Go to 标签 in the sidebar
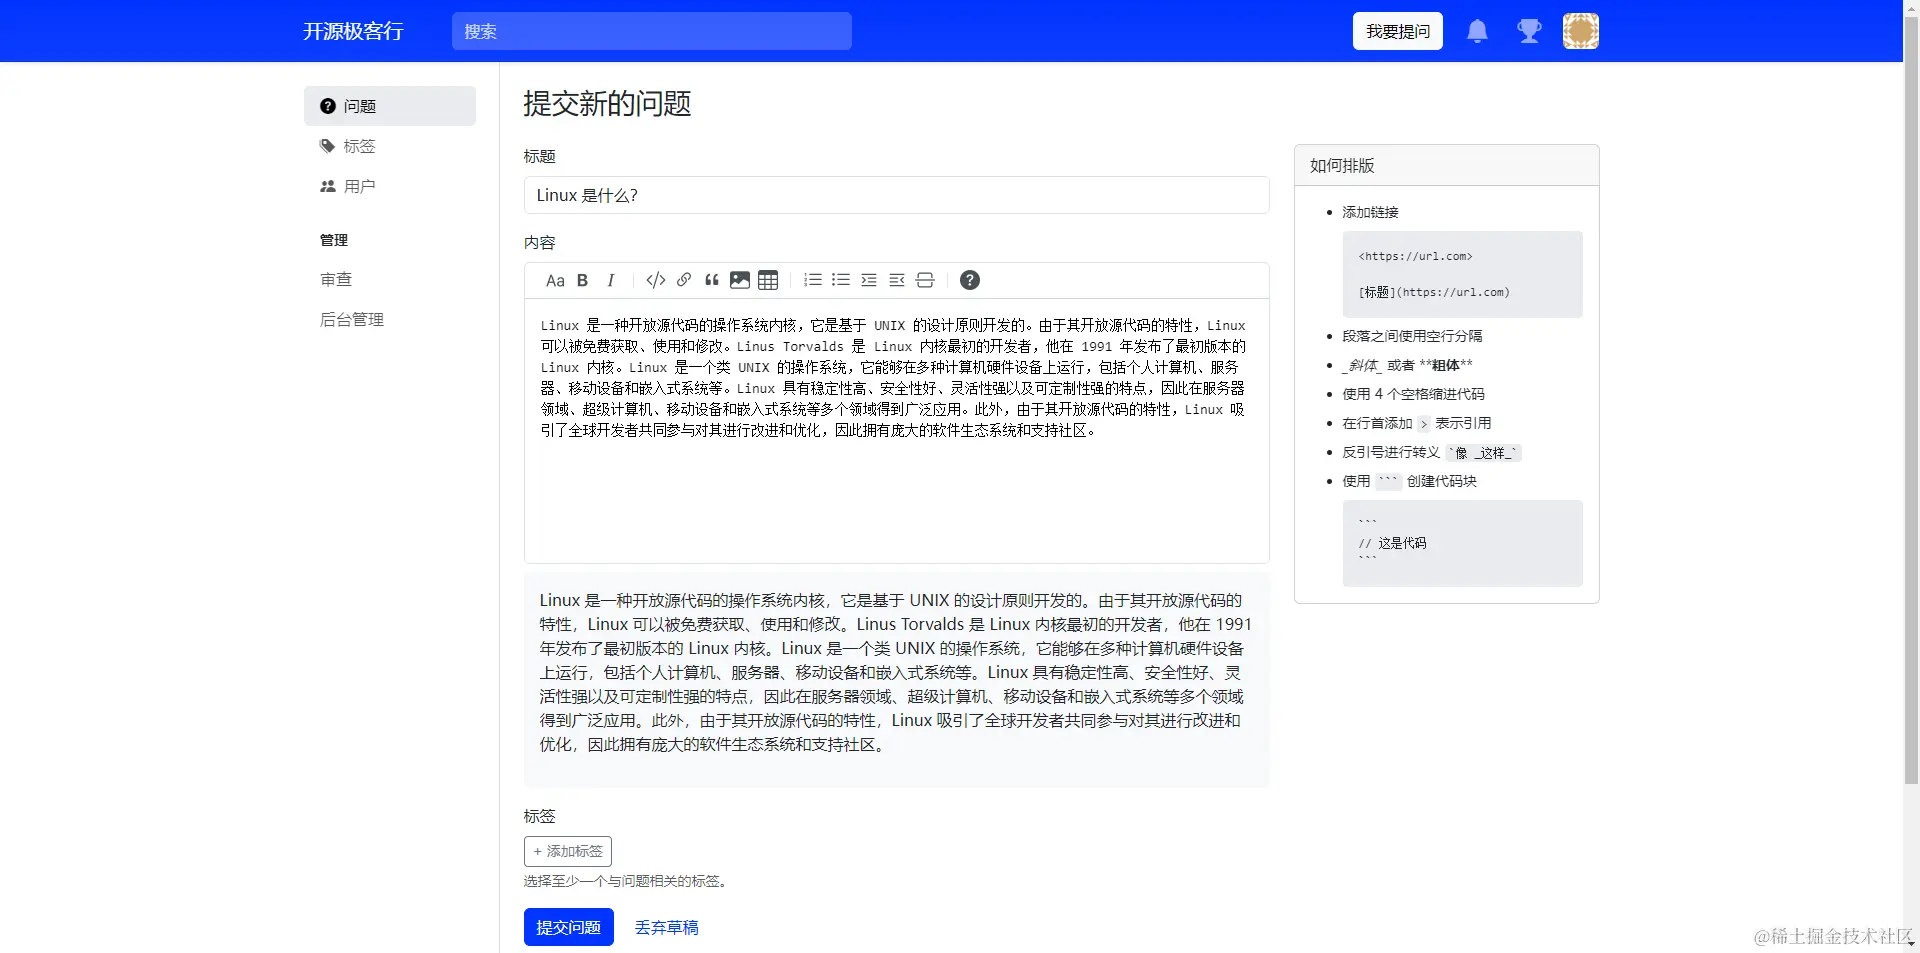1920x953 pixels. click(x=390, y=146)
